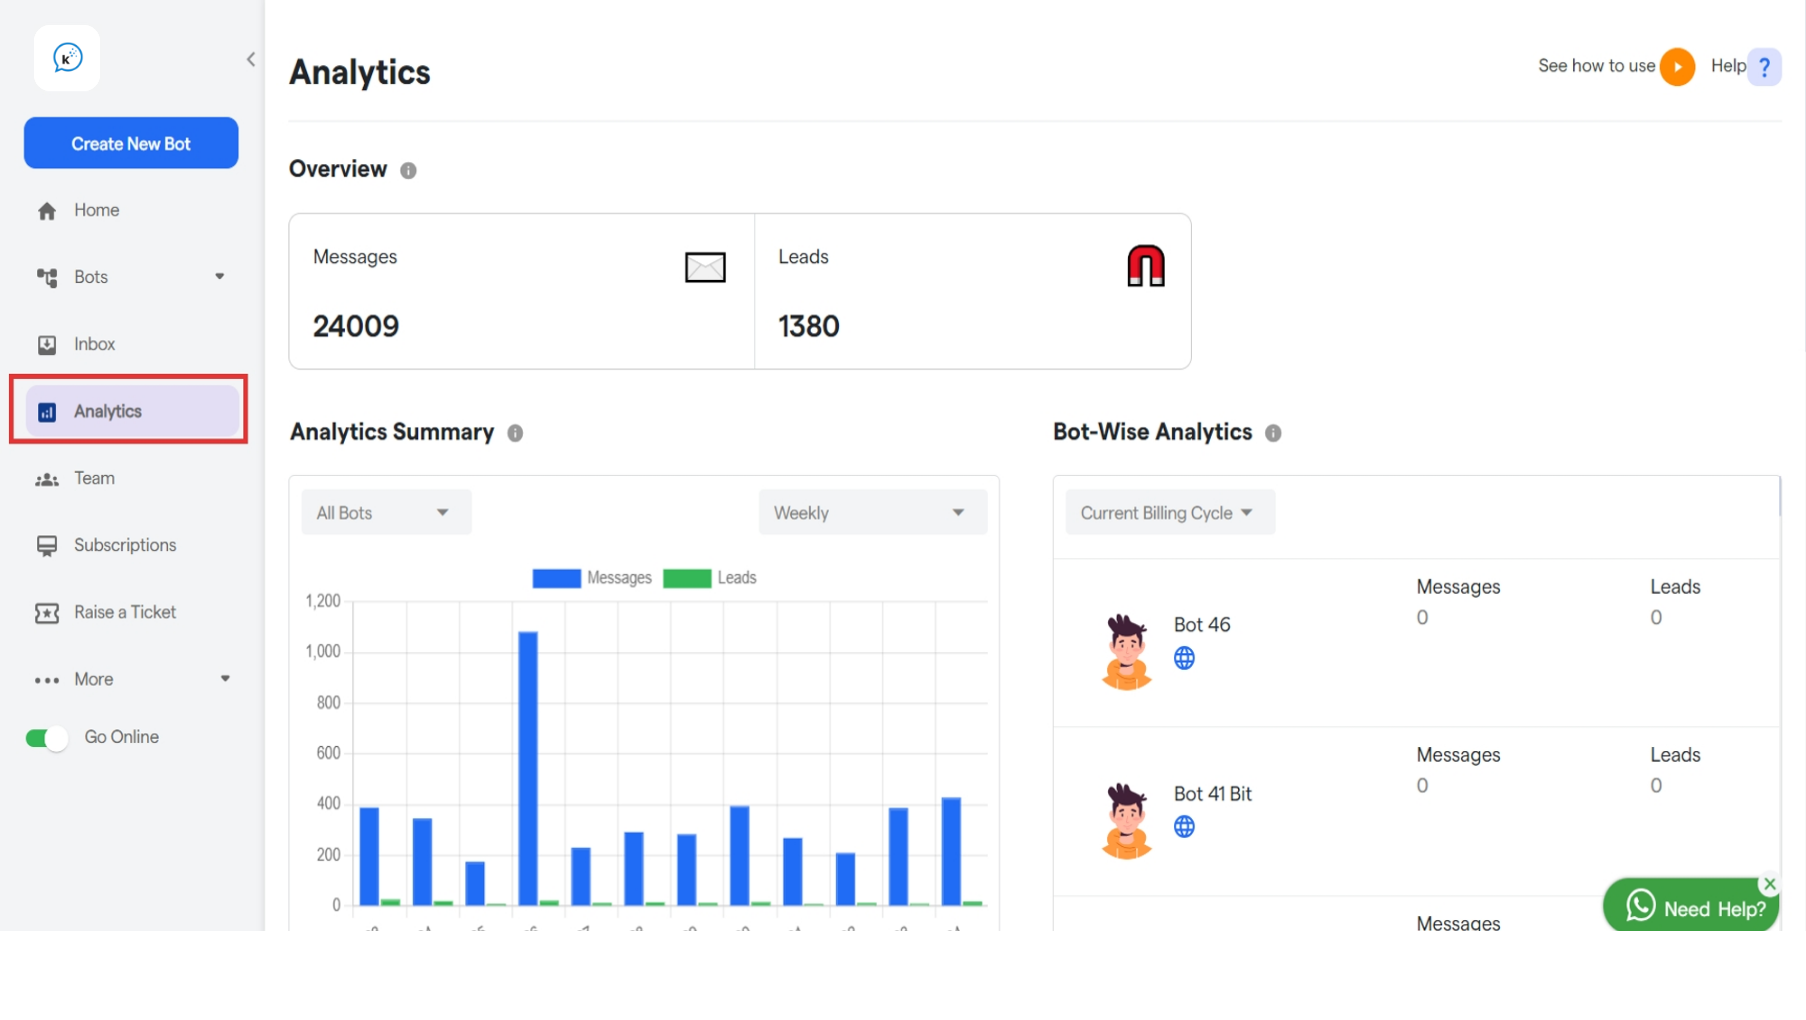Expand the Current Billing Cycle dropdown
1806x1020 pixels.
1168,511
